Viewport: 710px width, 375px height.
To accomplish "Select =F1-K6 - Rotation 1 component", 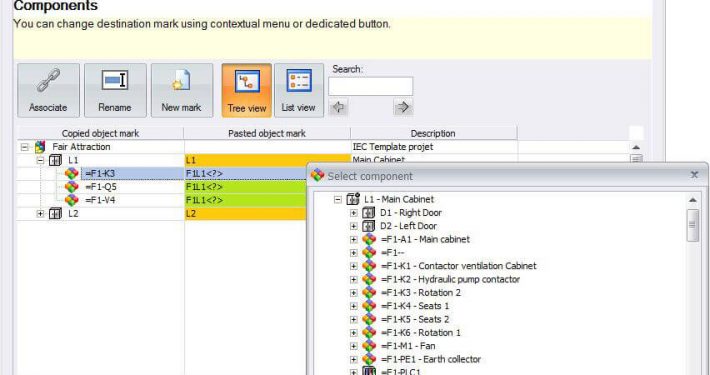I will coord(421,333).
